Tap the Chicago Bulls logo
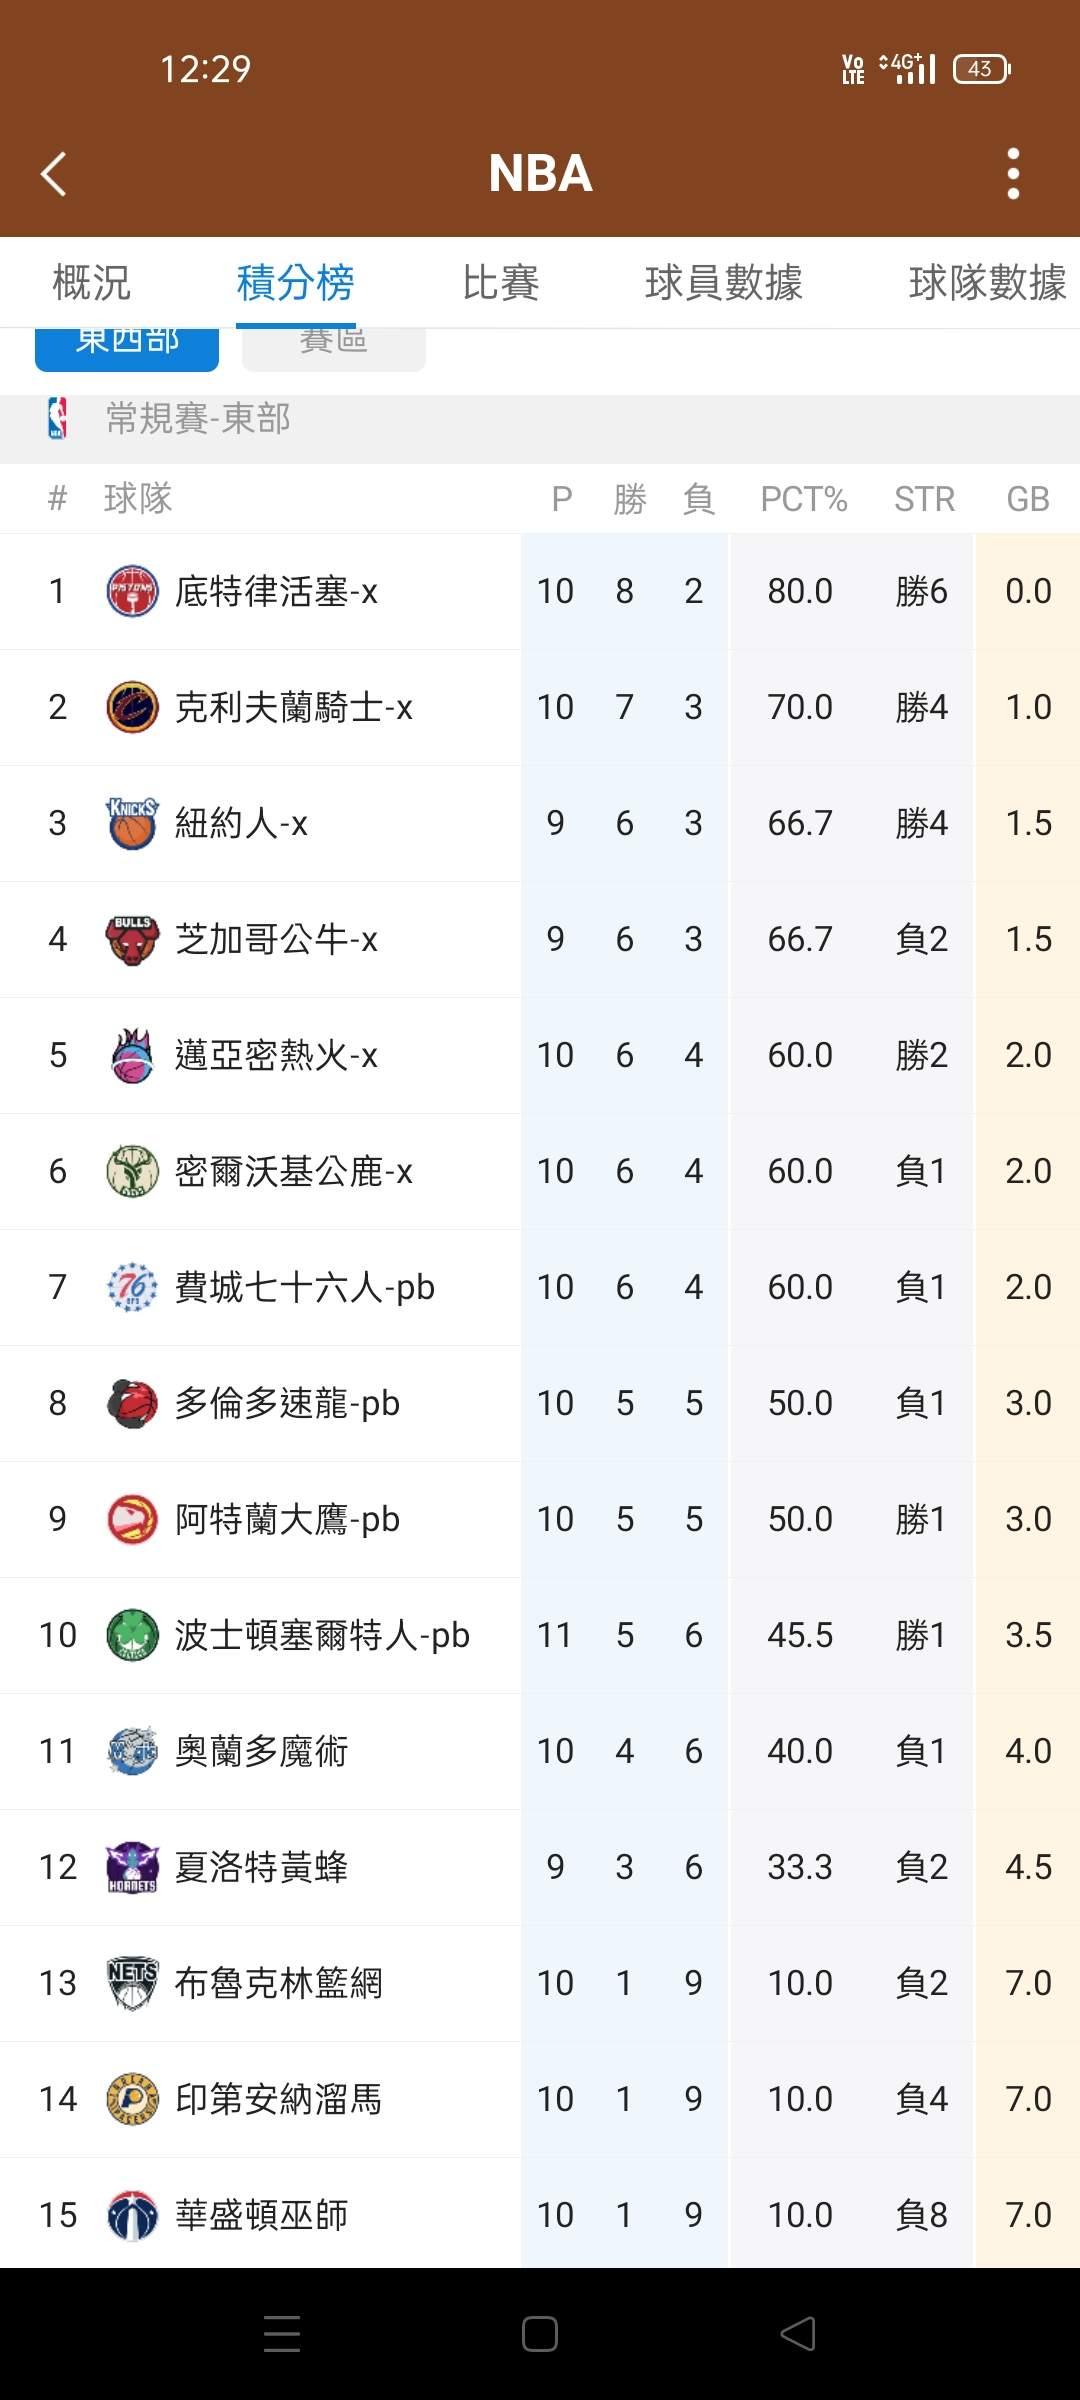Viewport: 1080px width, 2400px height. (x=132, y=939)
